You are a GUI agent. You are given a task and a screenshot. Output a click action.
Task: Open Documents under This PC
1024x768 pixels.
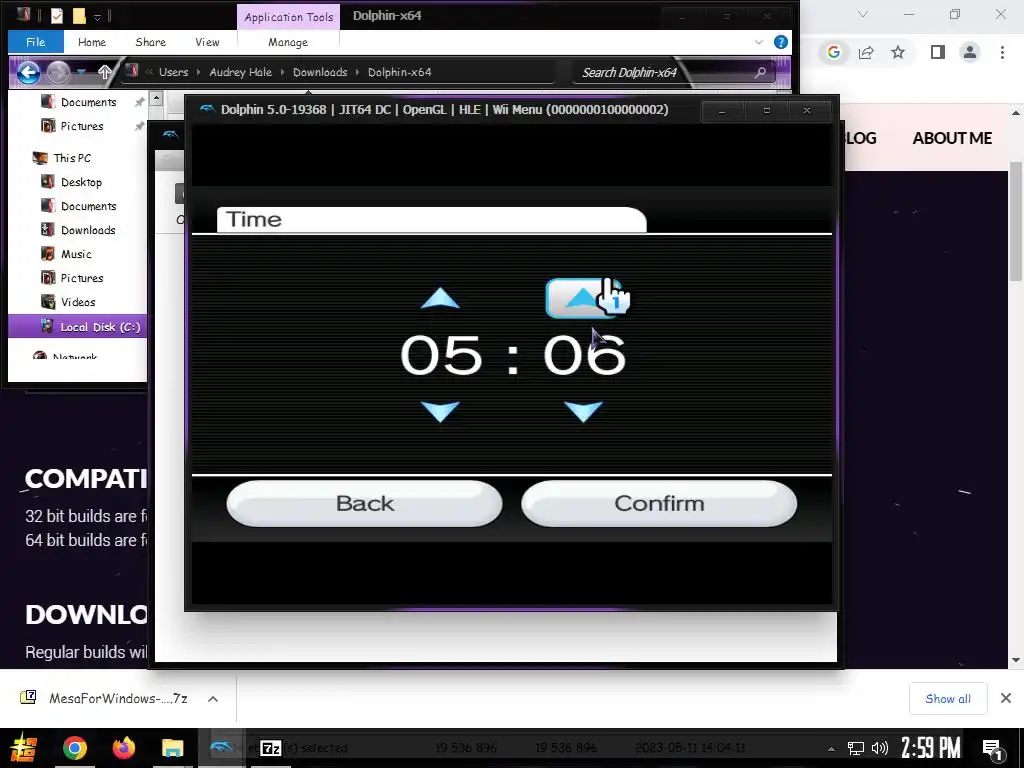88,206
